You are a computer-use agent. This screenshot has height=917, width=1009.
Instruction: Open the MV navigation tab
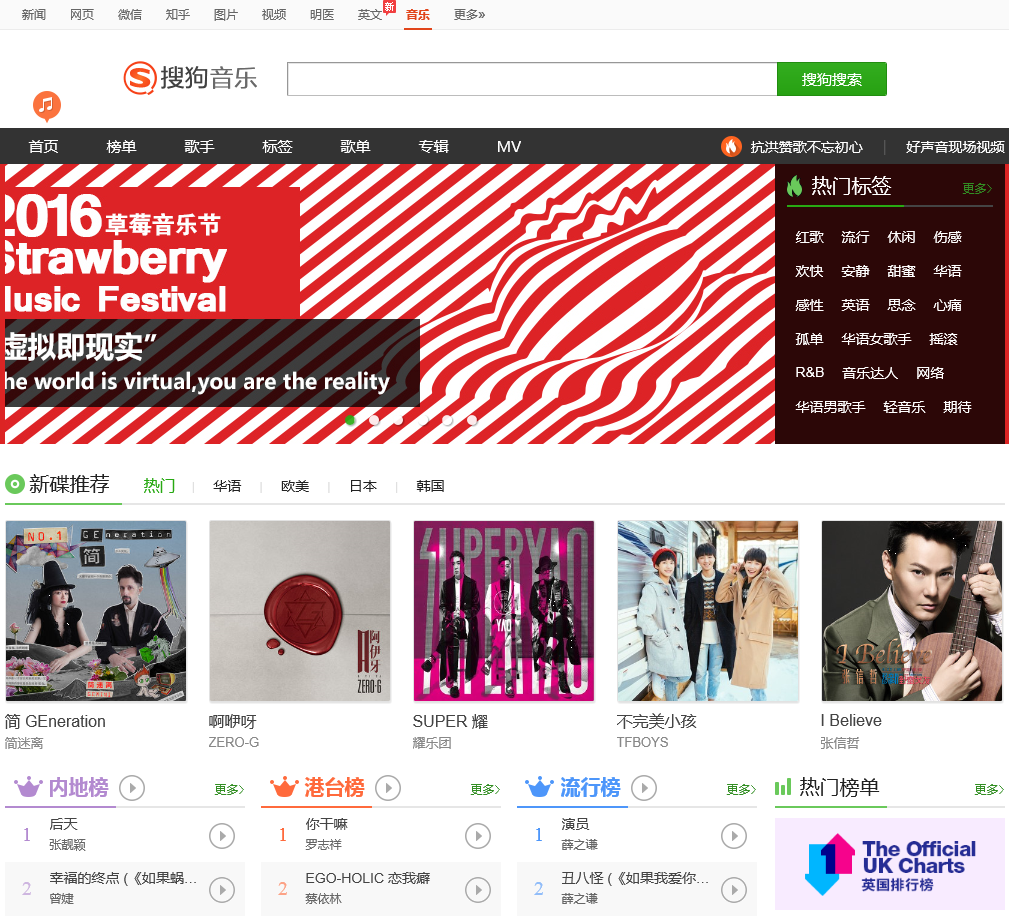[508, 147]
